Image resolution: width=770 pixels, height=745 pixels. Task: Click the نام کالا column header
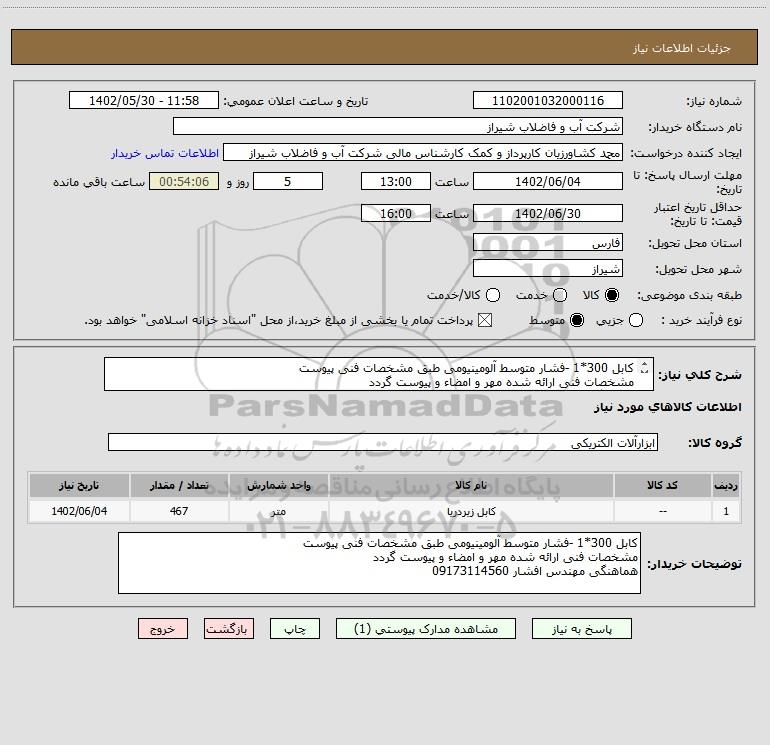471,485
